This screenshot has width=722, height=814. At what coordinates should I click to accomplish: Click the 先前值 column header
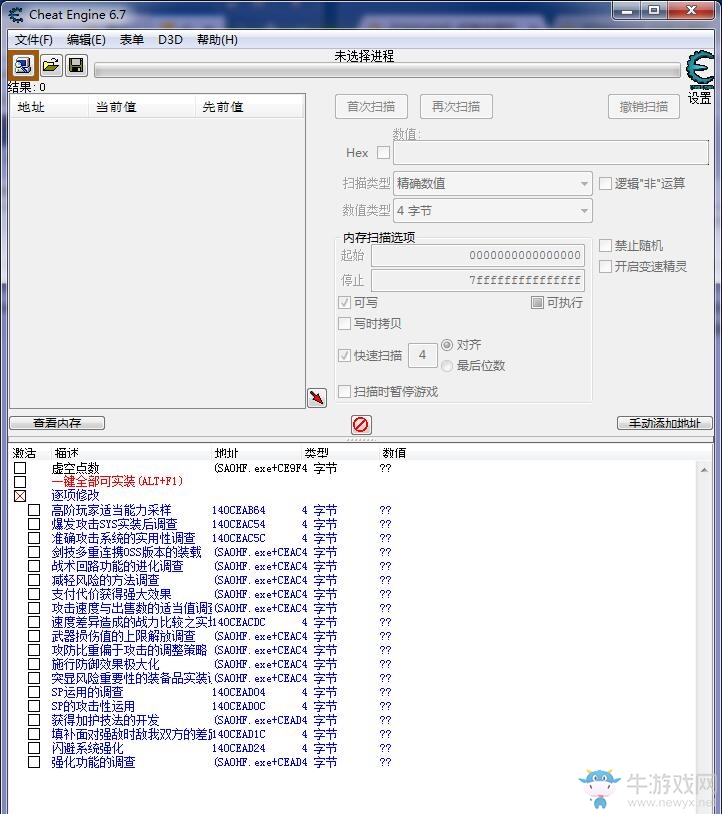[x=223, y=107]
